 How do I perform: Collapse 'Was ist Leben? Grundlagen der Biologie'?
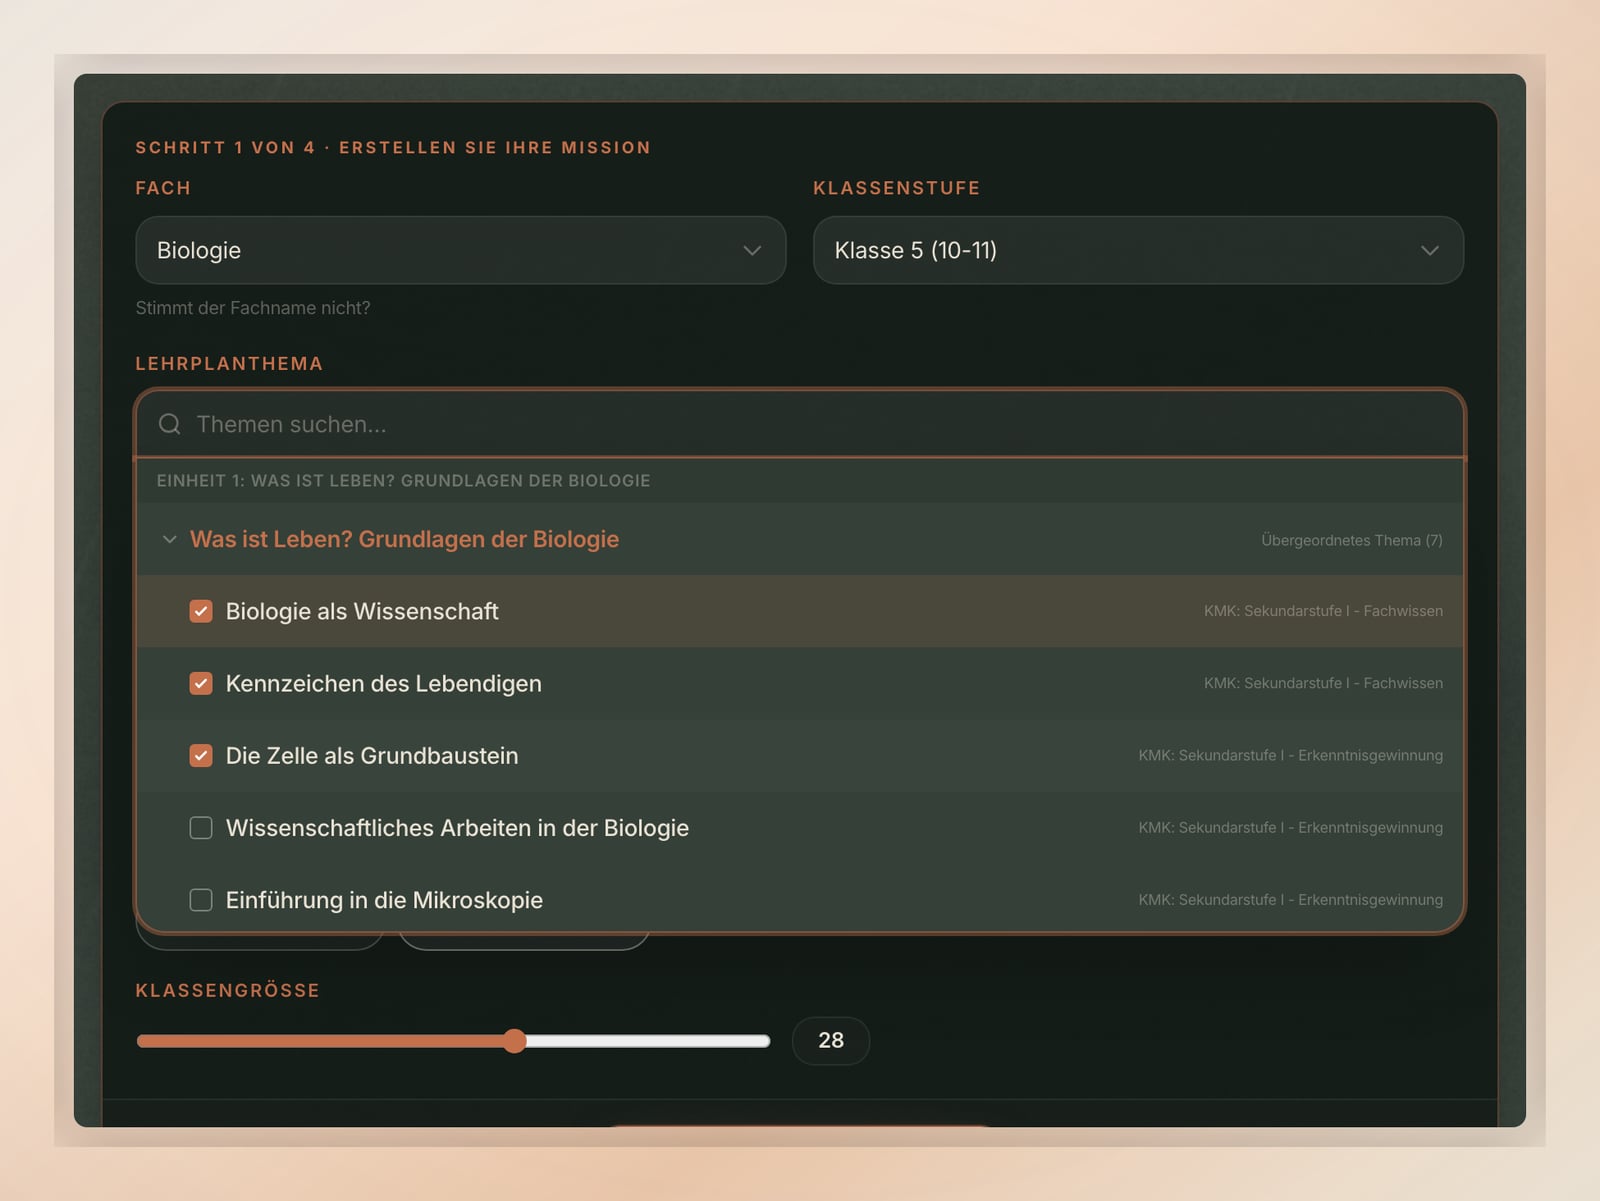[x=170, y=539]
